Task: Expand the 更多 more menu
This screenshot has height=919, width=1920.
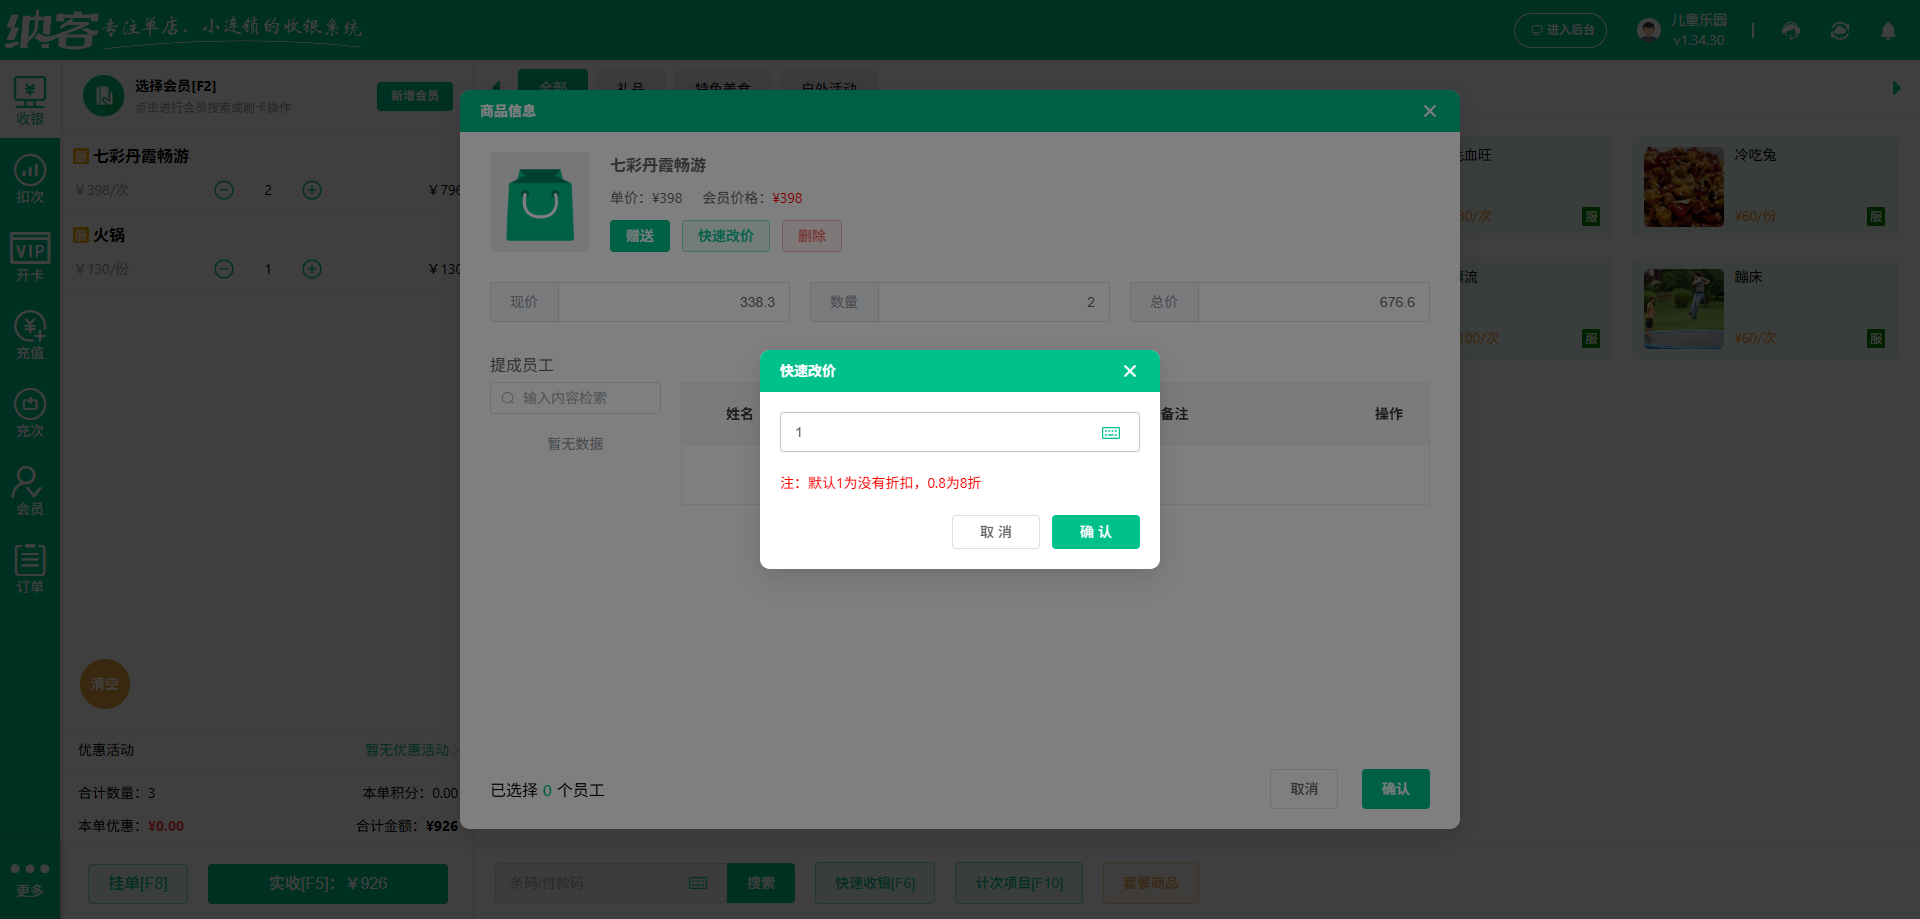Action: pyautogui.click(x=30, y=879)
